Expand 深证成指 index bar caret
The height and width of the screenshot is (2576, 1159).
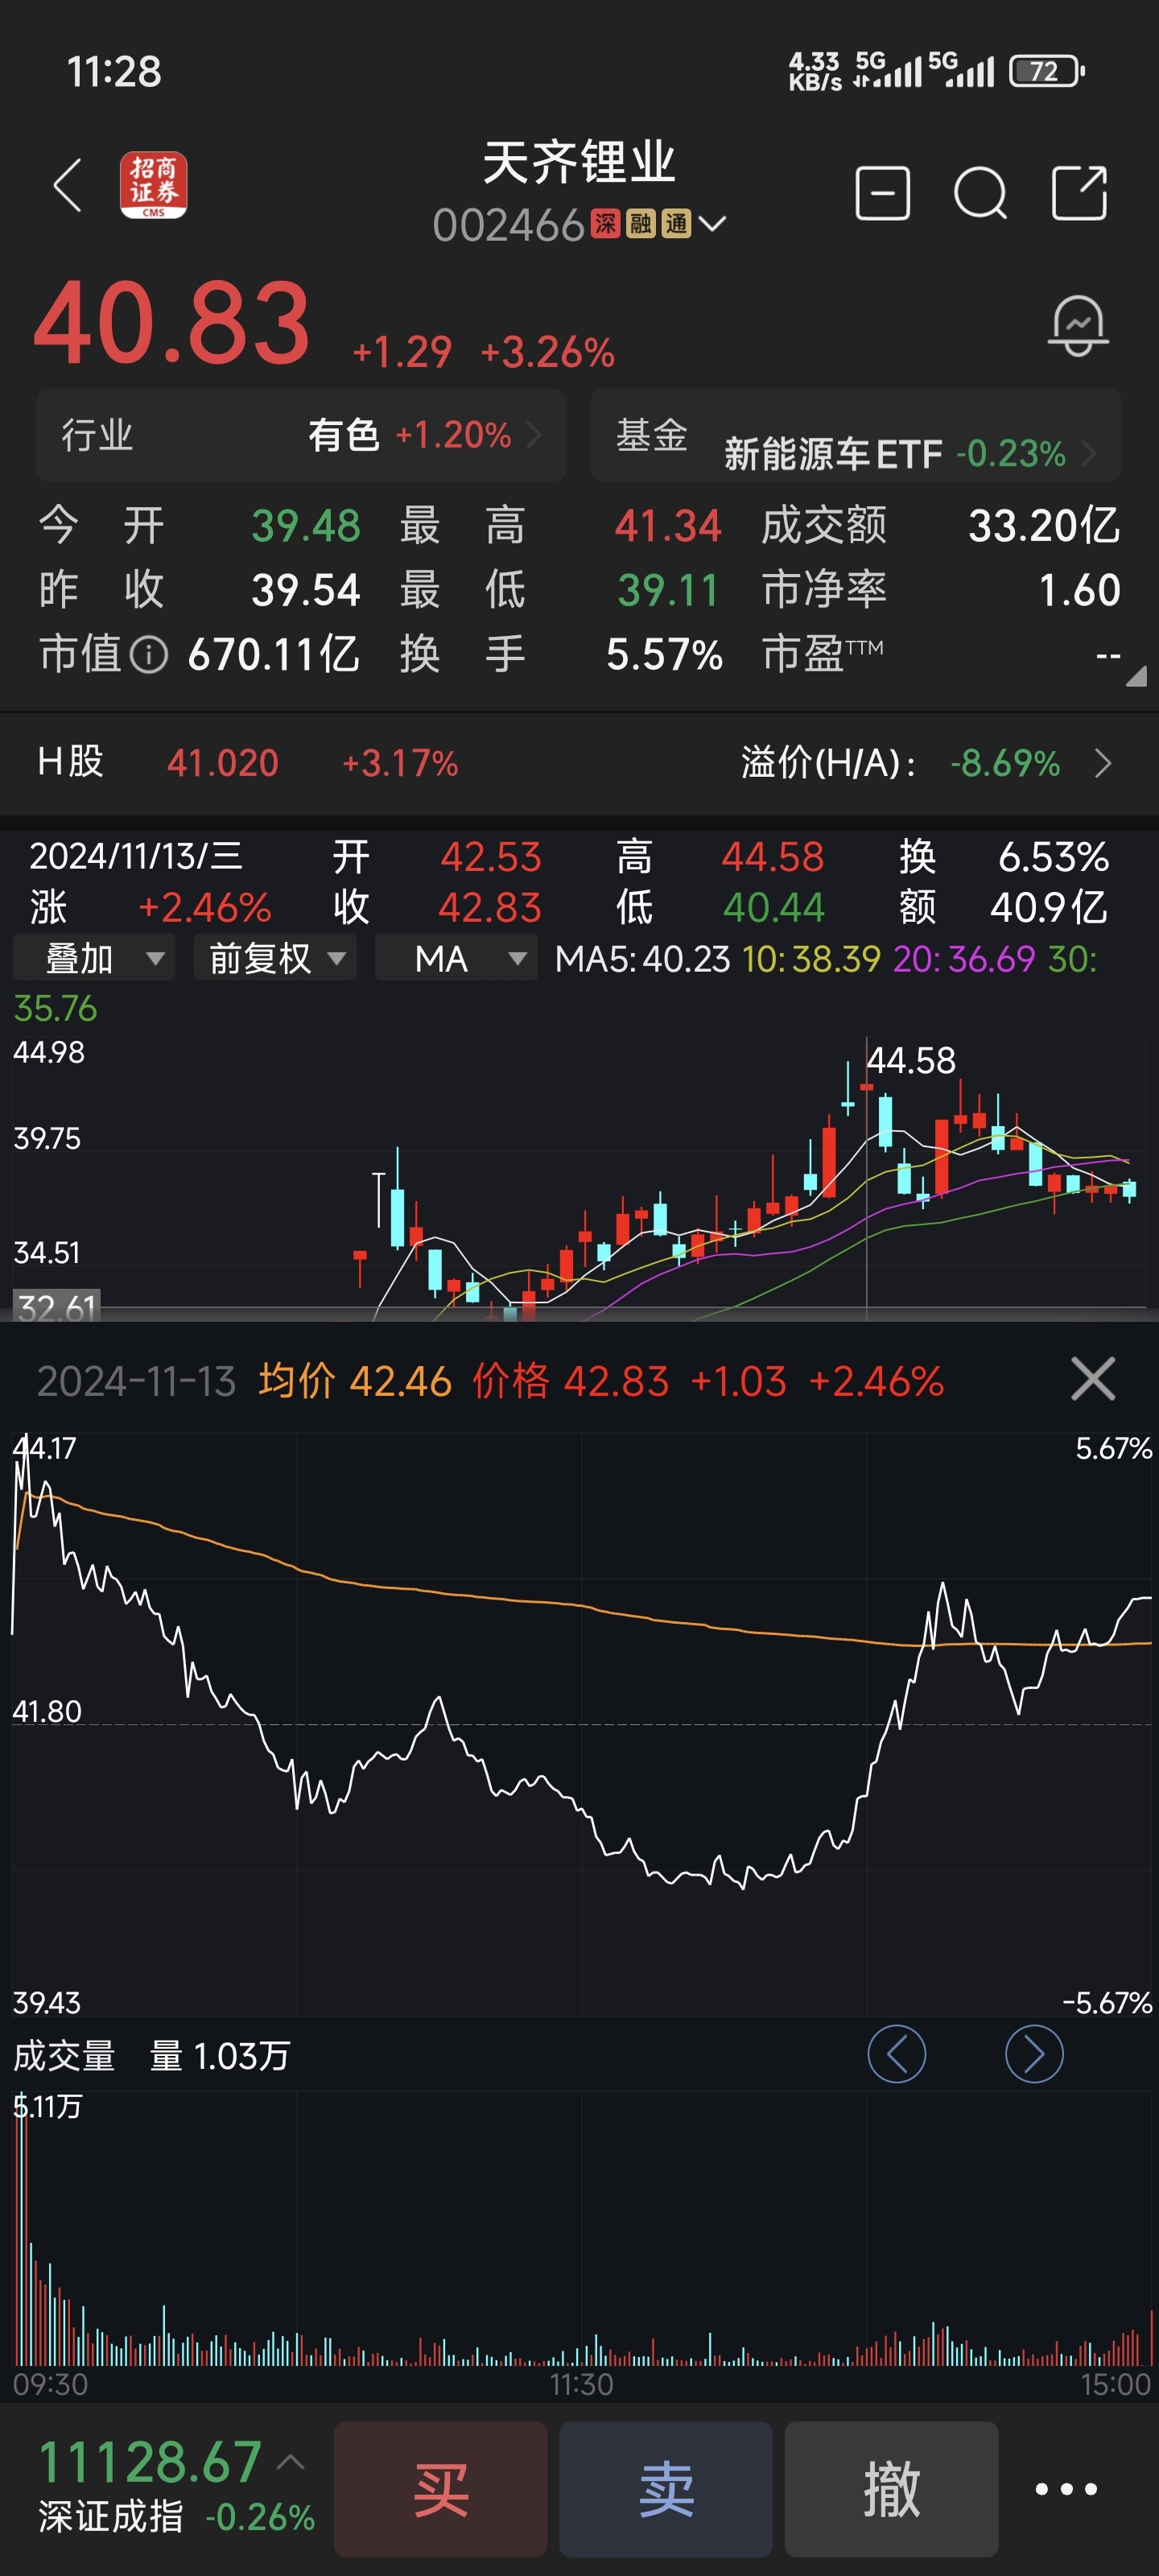[x=290, y=2461]
